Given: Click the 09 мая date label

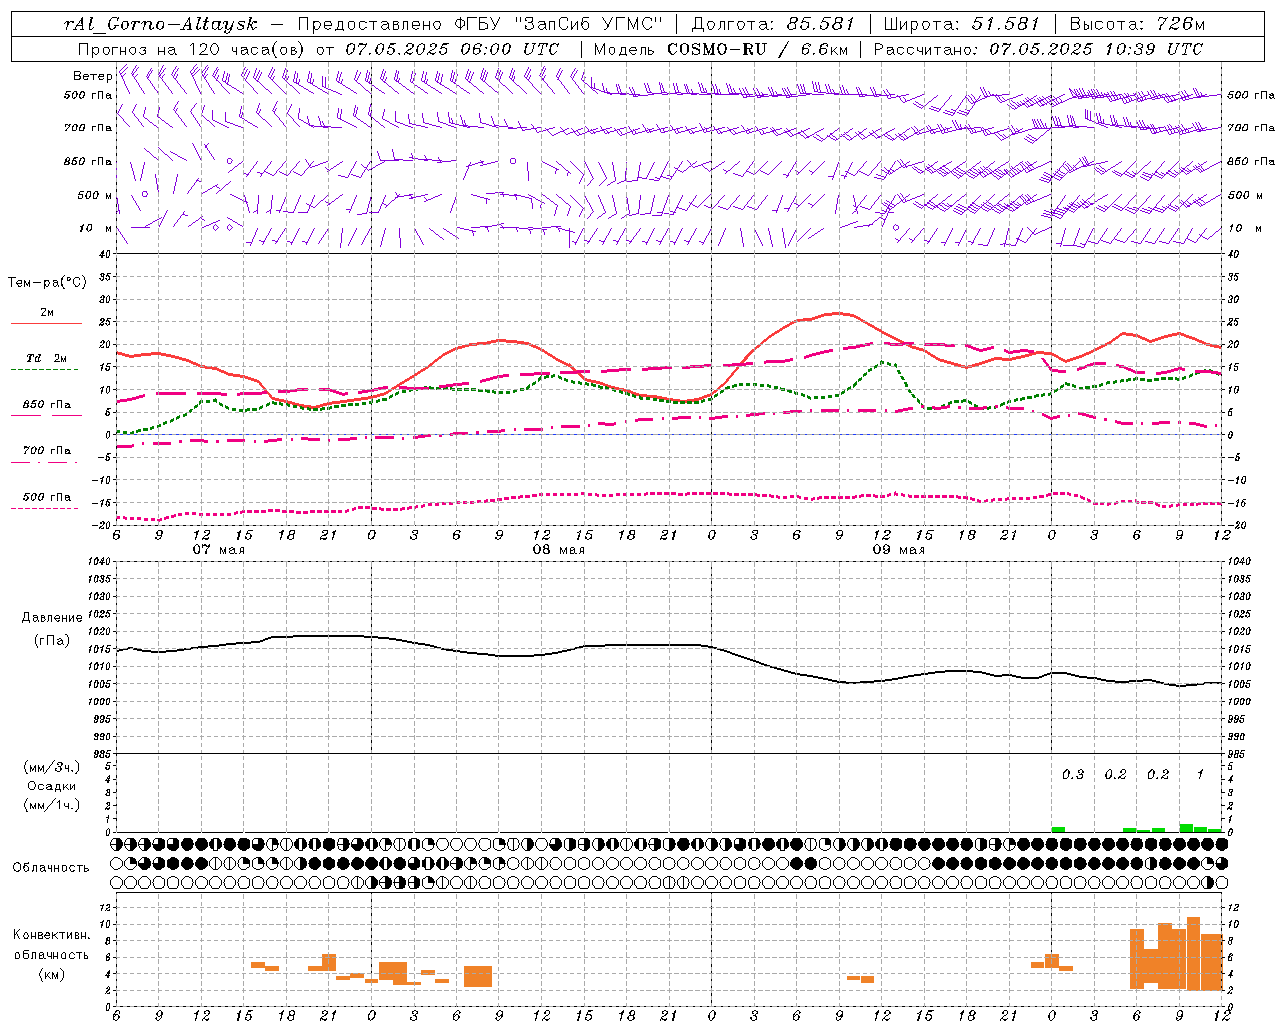Looking at the screenshot, I should (898, 550).
